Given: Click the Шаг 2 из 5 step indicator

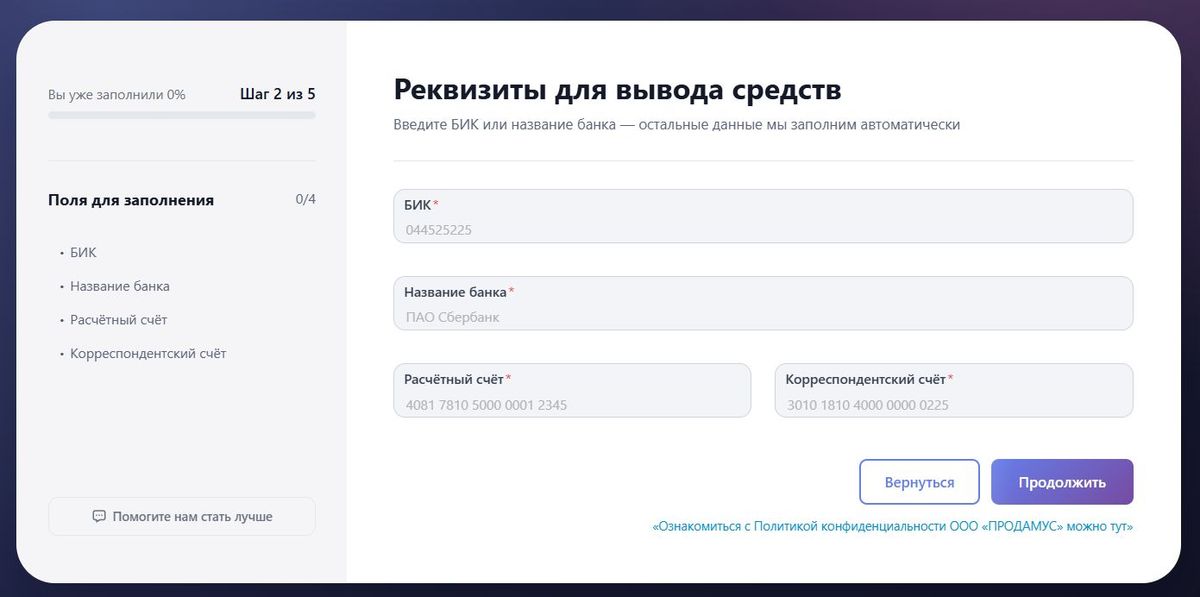Looking at the screenshot, I should [x=278, y=95].
